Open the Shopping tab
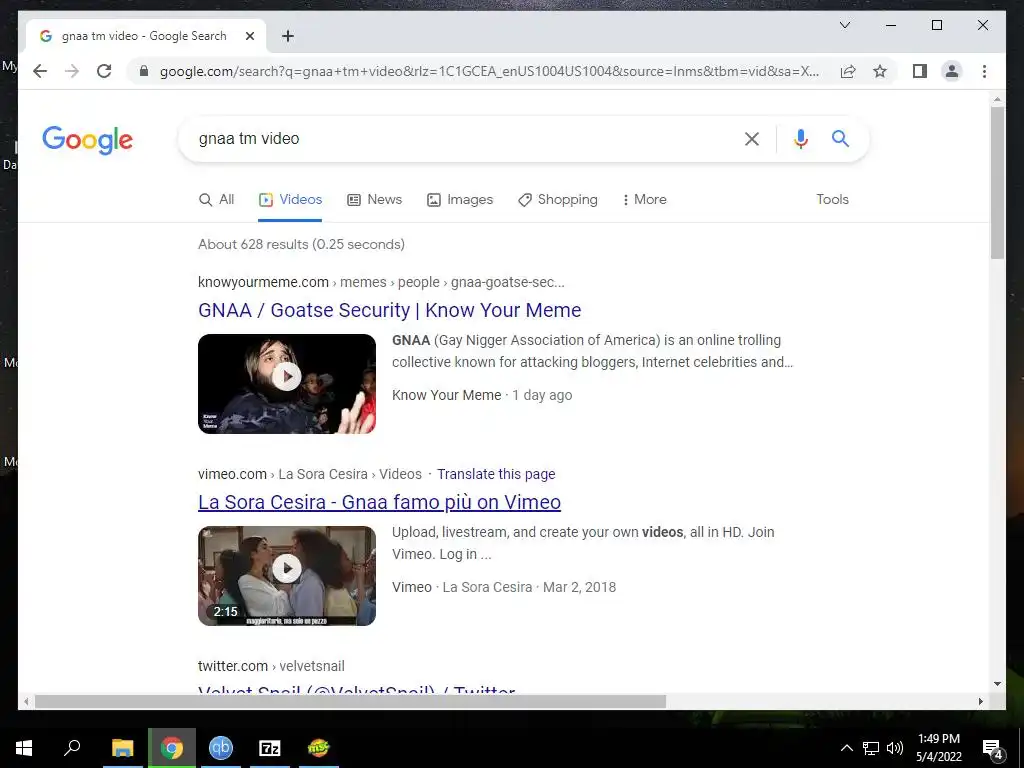The height and width of the screenshot is (768, 1024). point(558,200)
